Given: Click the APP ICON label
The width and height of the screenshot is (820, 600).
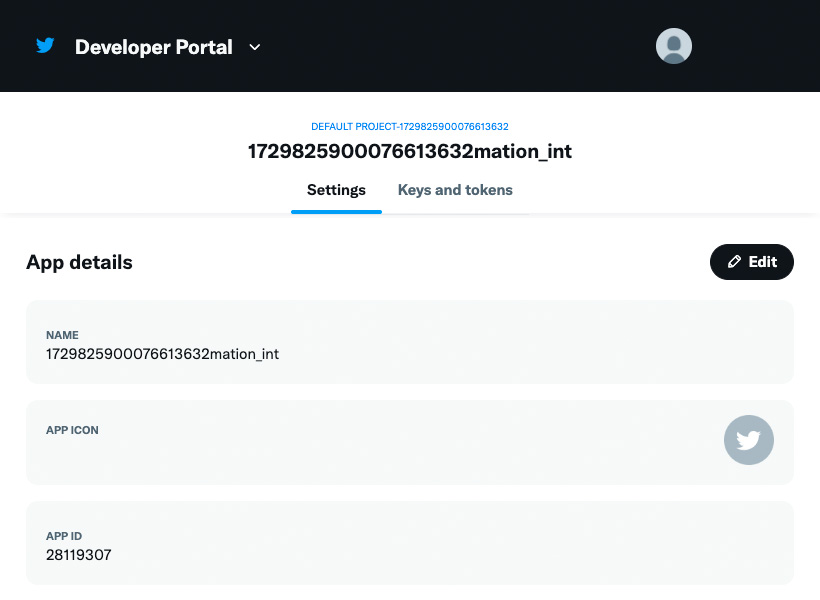Looking at the screenshot, I should pos(72,430).
